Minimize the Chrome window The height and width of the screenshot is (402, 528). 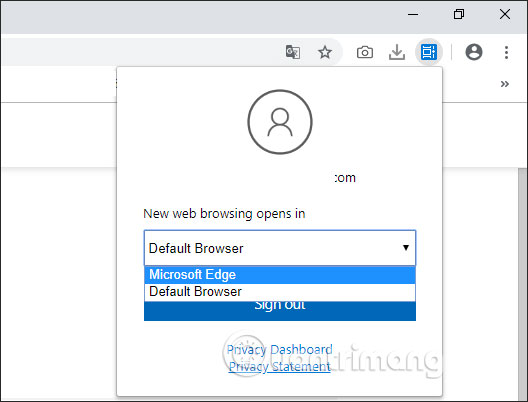413,14
